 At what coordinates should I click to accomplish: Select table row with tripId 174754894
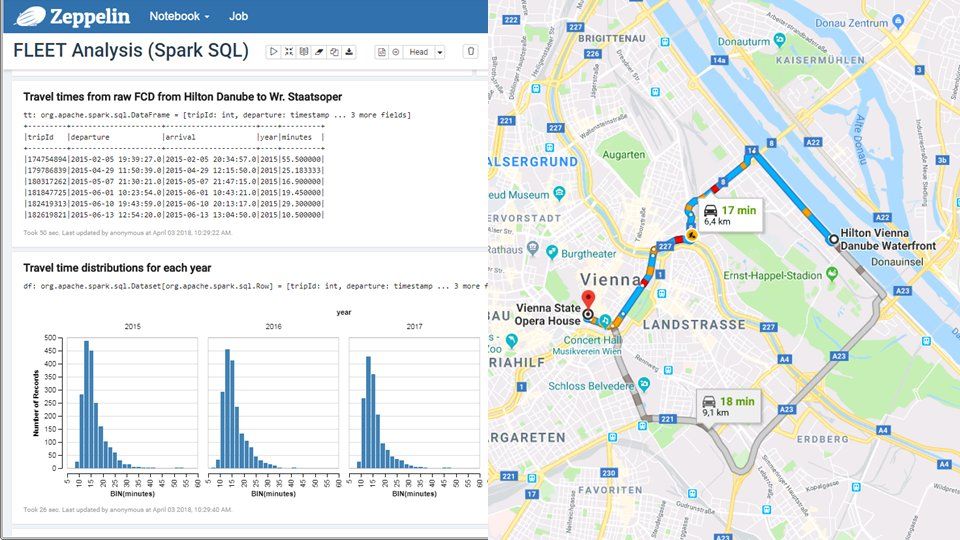174,159
